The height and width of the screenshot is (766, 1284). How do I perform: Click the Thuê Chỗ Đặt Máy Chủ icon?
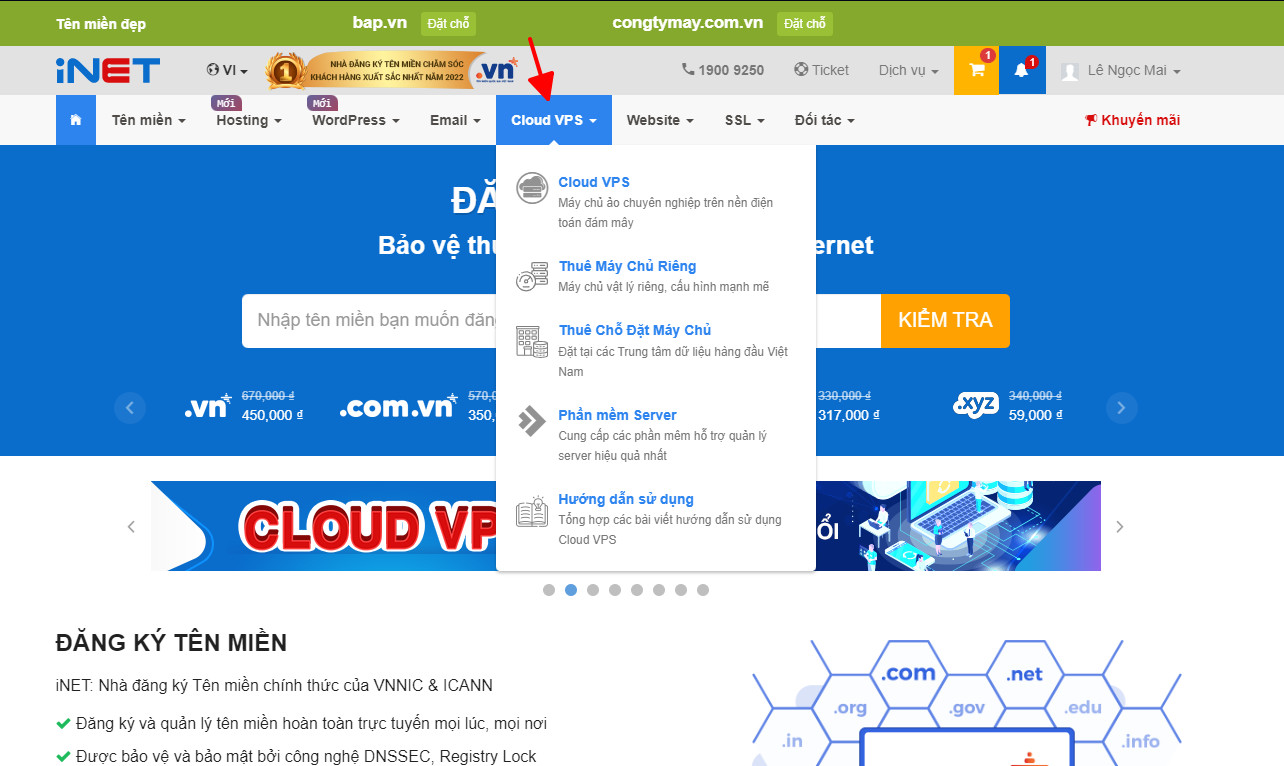(532, 341)
